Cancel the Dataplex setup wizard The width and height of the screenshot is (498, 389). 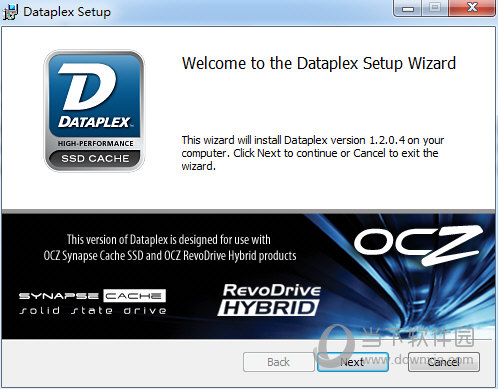[444, 362]
